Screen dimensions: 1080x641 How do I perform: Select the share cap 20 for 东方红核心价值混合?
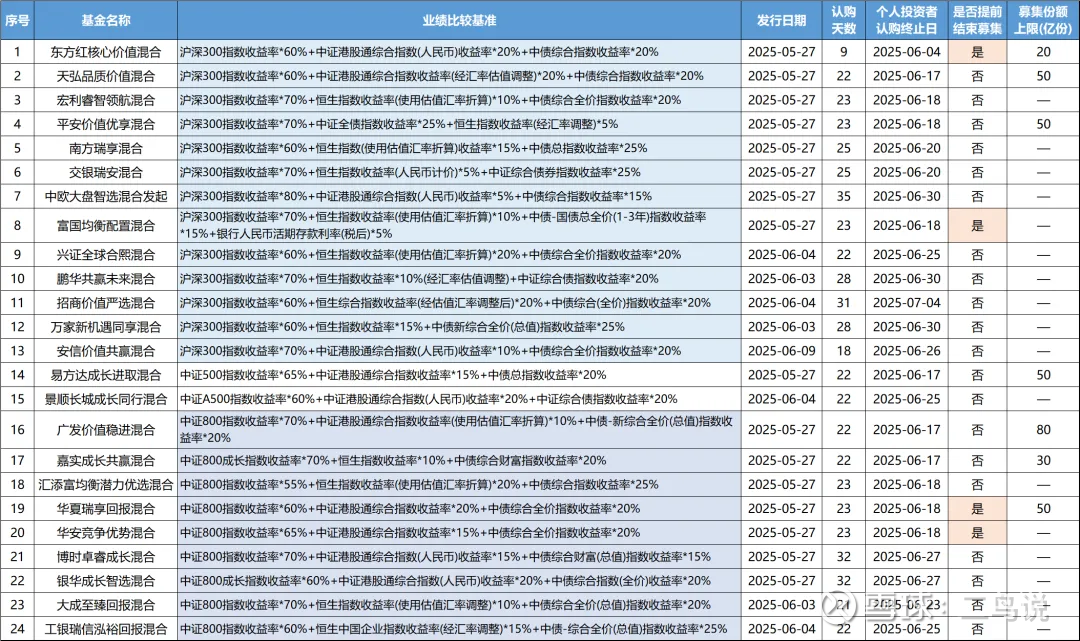point(1043,52)
